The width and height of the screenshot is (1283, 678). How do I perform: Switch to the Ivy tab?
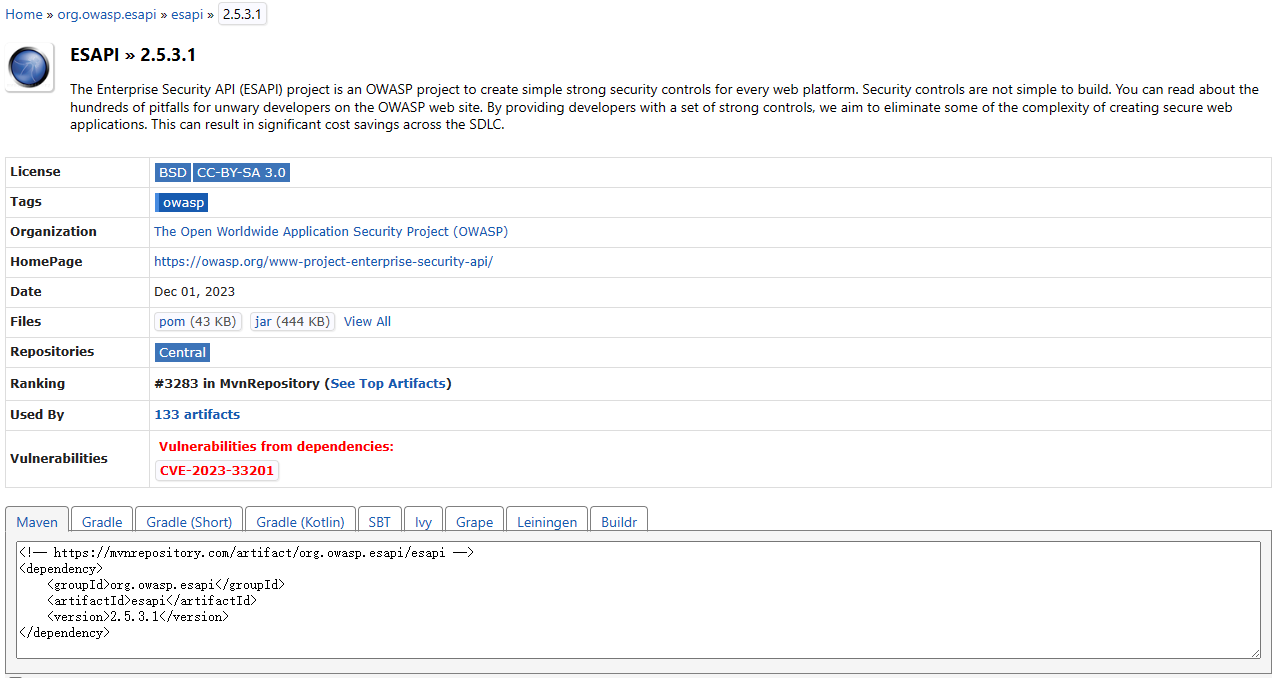[x=424, y=521]
